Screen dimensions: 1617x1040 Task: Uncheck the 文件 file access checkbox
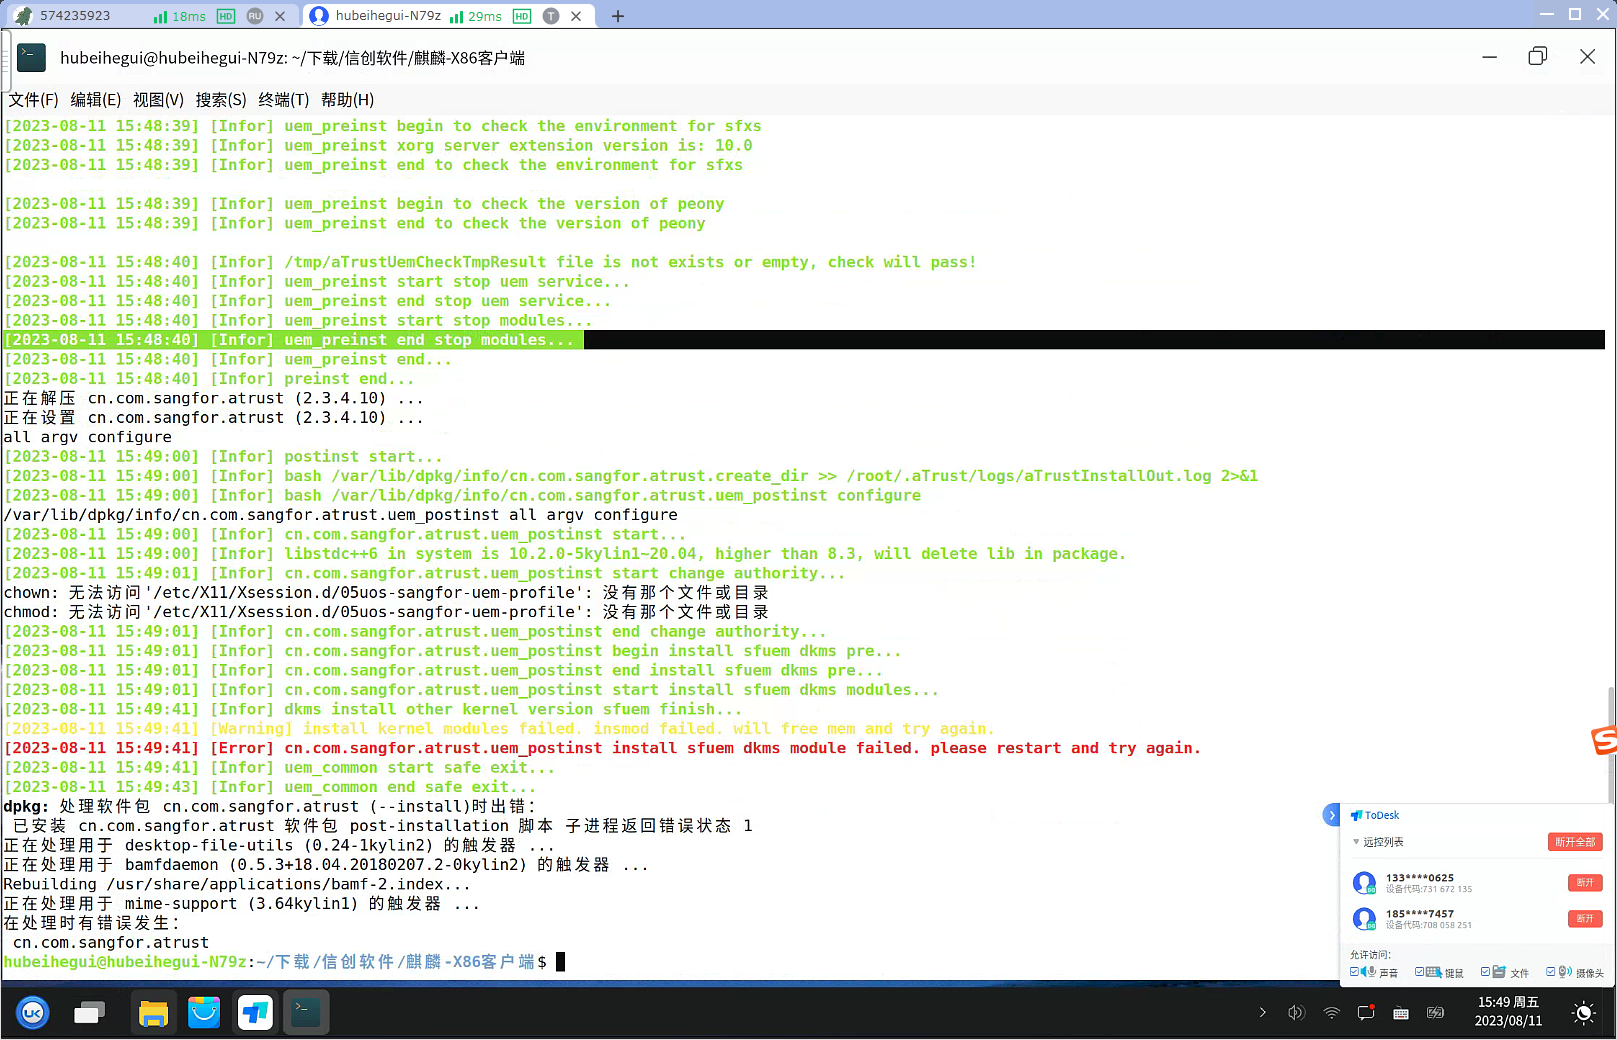tap(1486, 972)
